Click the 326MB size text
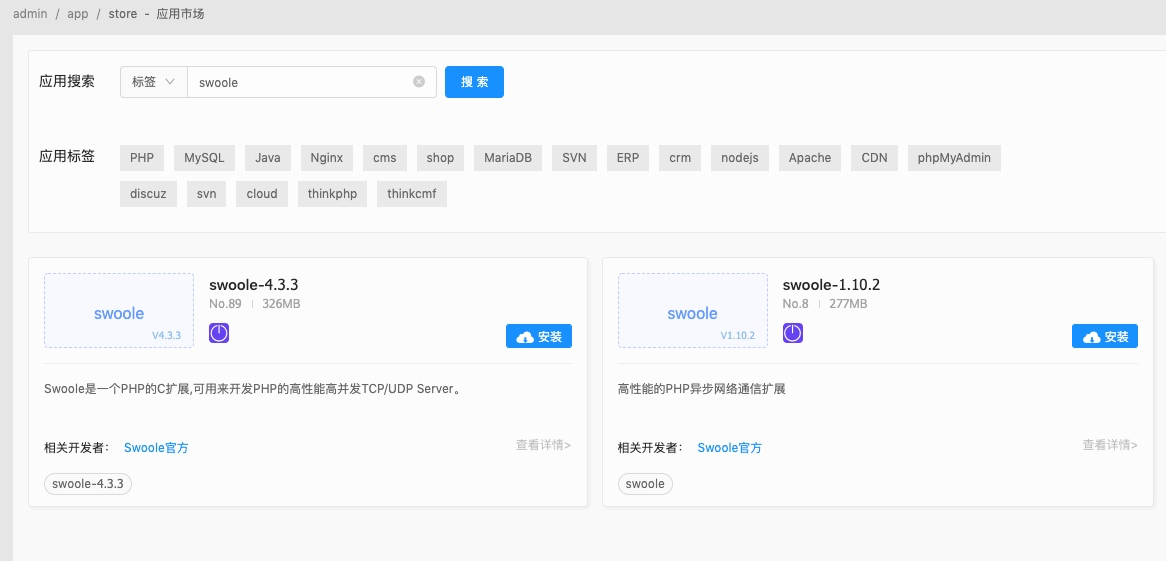Viewport: 1166px width, 561px height. click(x=281, y=304)
